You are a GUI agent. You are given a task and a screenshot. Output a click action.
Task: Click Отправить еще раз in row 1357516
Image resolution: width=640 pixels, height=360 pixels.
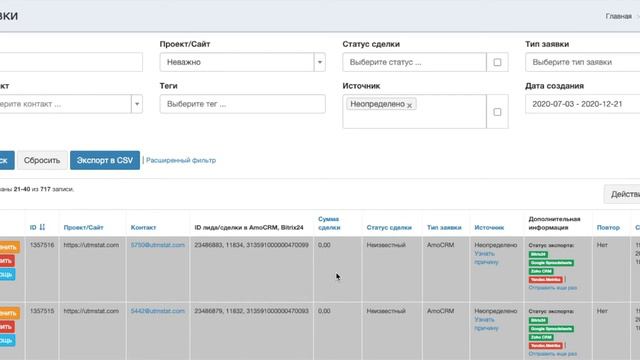tap(553, 288)
